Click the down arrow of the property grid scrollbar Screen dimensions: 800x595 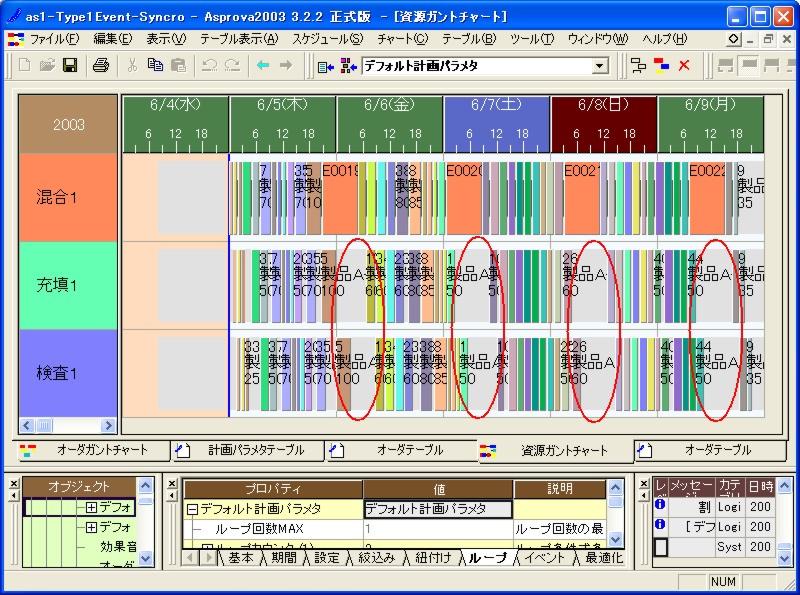(615, 539)
